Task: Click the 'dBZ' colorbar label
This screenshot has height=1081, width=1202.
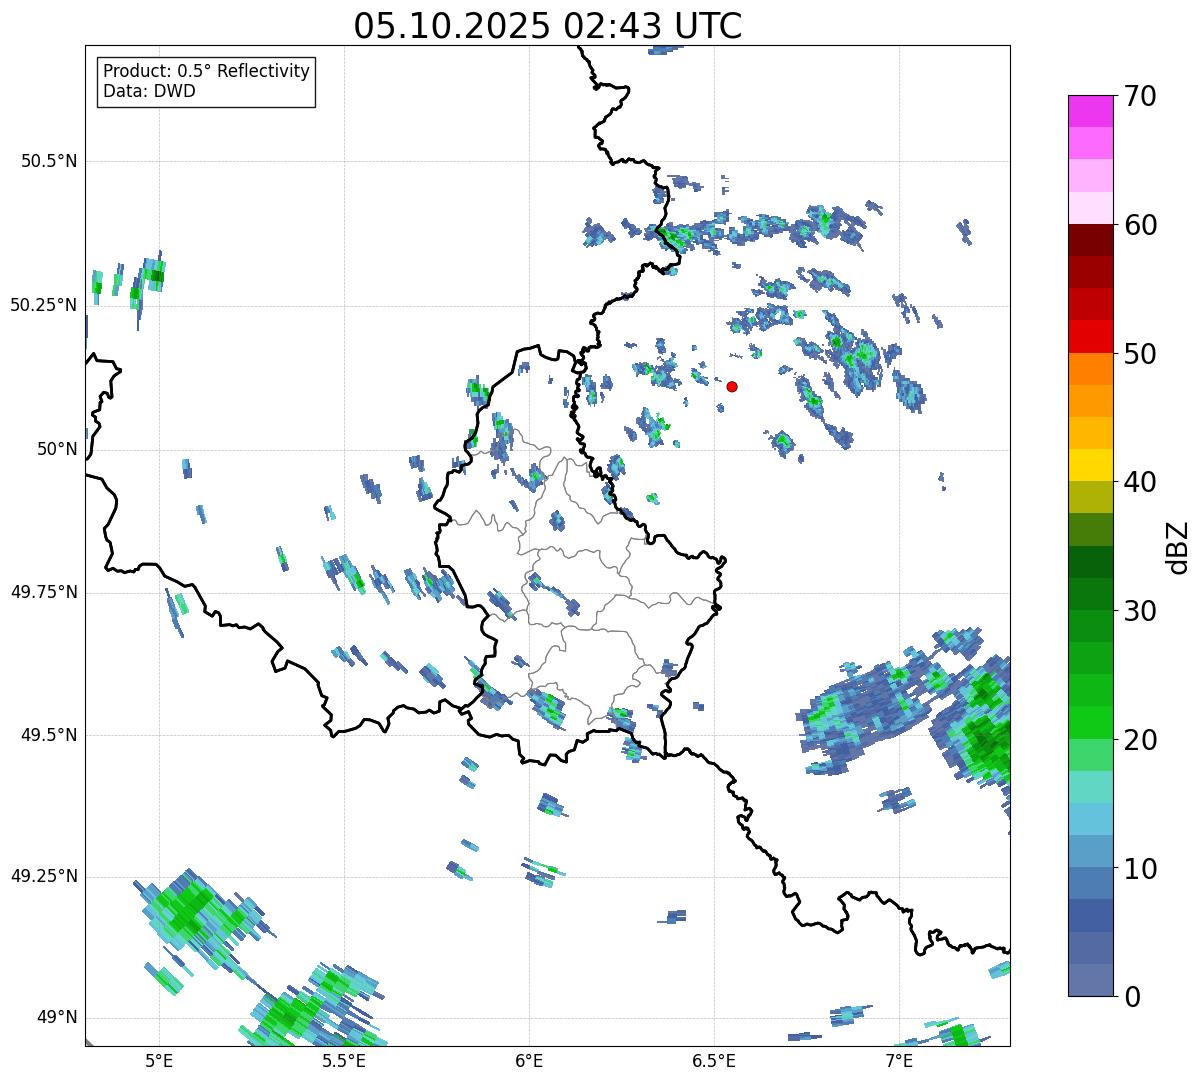Action: 1178,546
